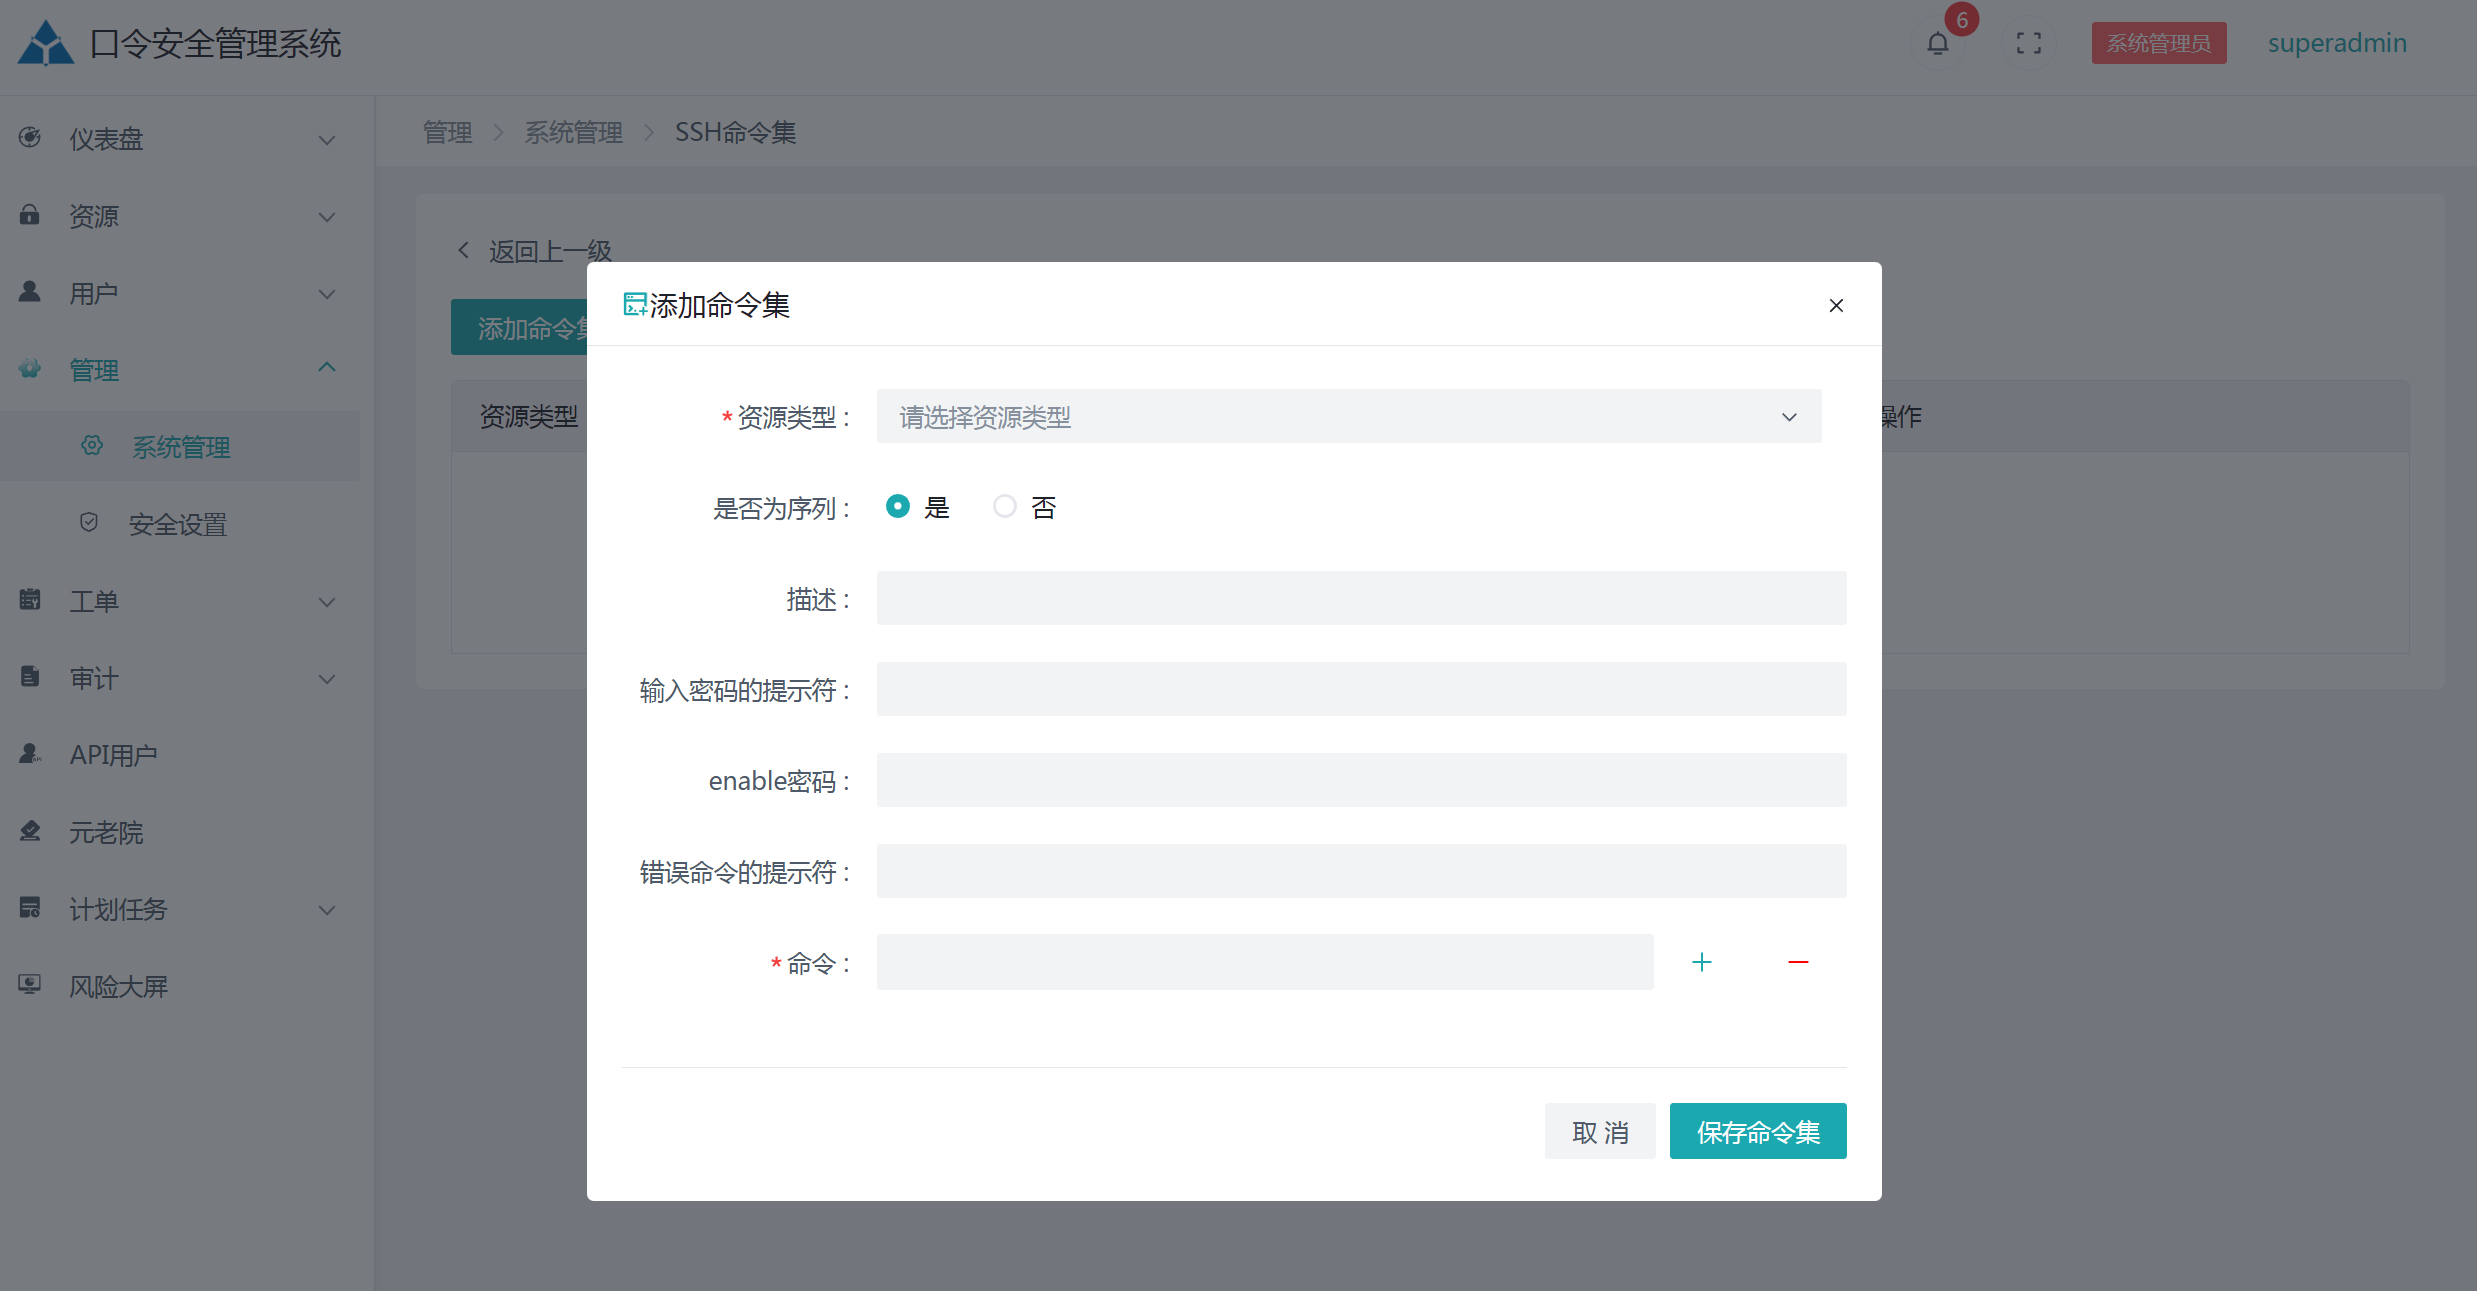2477x1291 pixels.
Task: Close the 添加命令集 dialog
Action: pos(1835,306)
